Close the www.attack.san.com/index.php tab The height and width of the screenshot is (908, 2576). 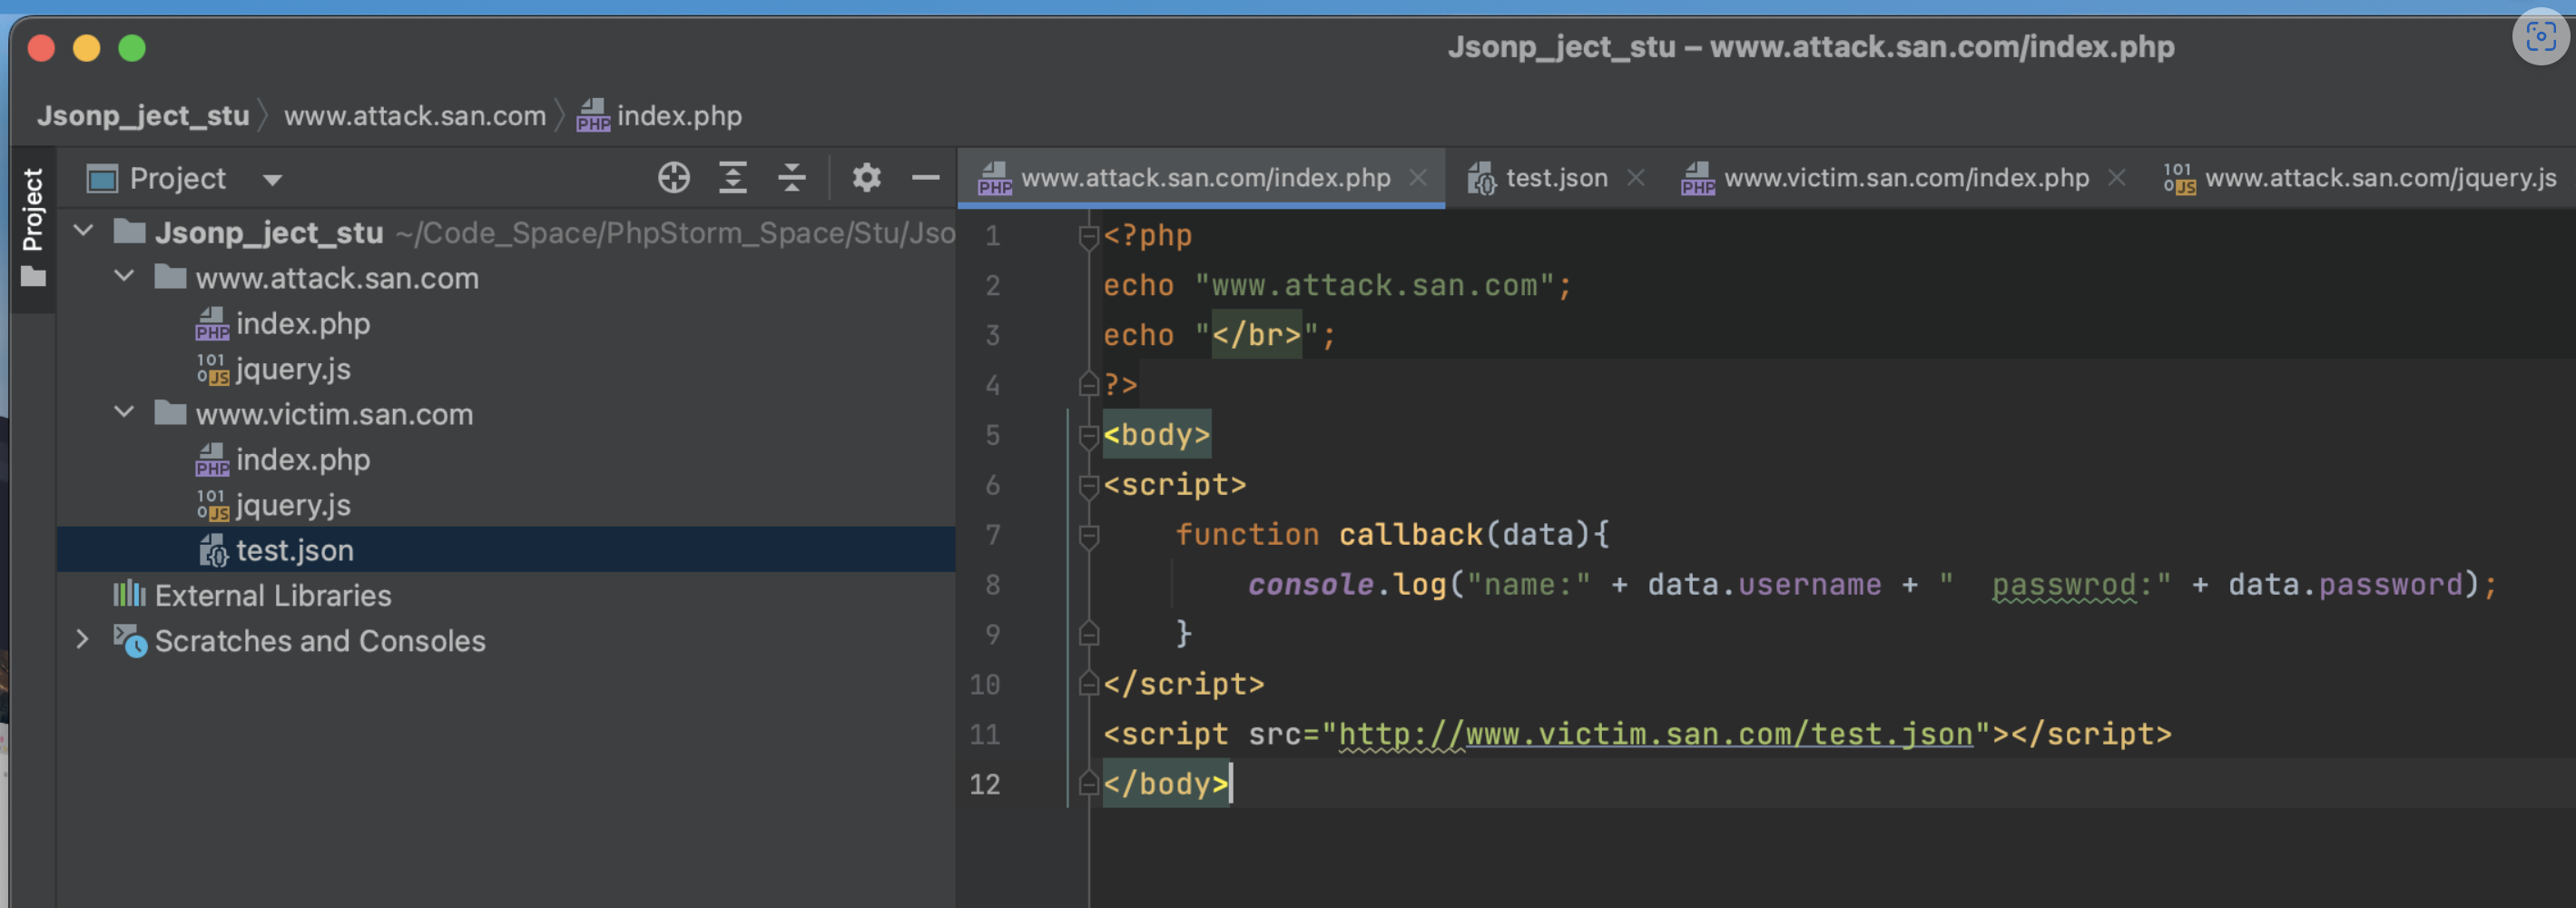[x=1418, y=178]
